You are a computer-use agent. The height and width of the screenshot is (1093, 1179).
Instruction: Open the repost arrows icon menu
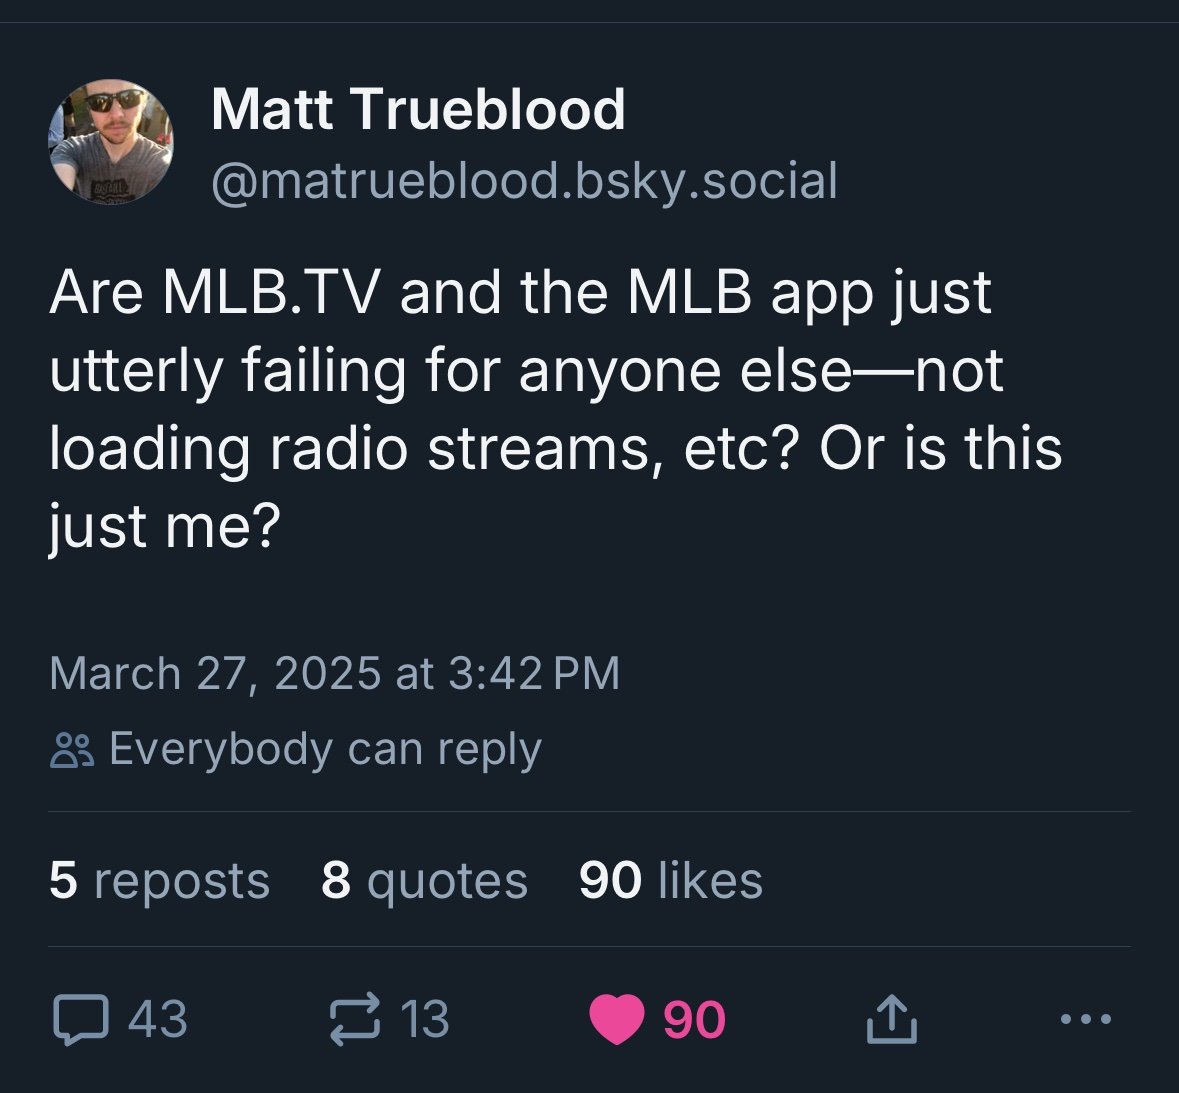pos(355,1020)
